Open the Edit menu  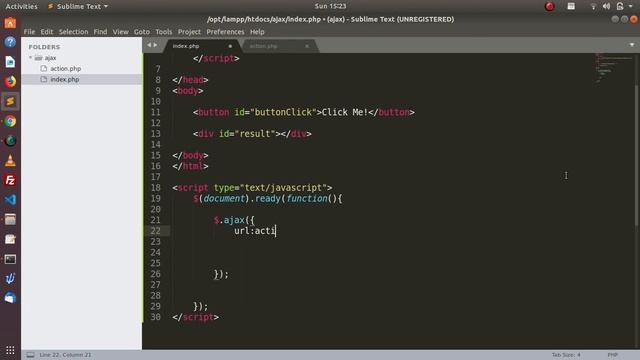(x=47, y=32)
